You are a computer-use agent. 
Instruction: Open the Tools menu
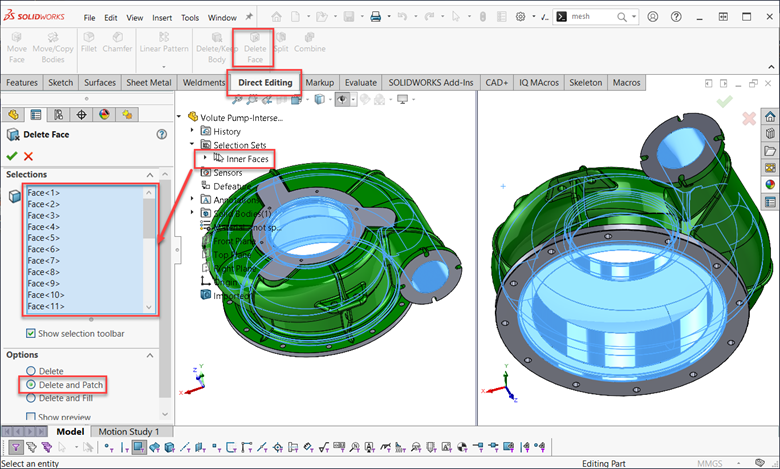click(x=190, y=18)
